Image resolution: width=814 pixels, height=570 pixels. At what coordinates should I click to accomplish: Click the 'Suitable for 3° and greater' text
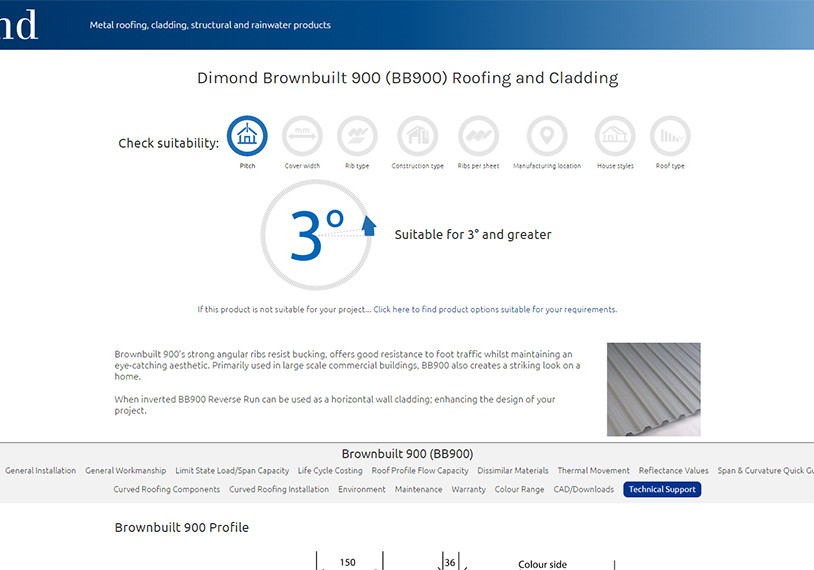pyautogui.click(x=473, y=235)
